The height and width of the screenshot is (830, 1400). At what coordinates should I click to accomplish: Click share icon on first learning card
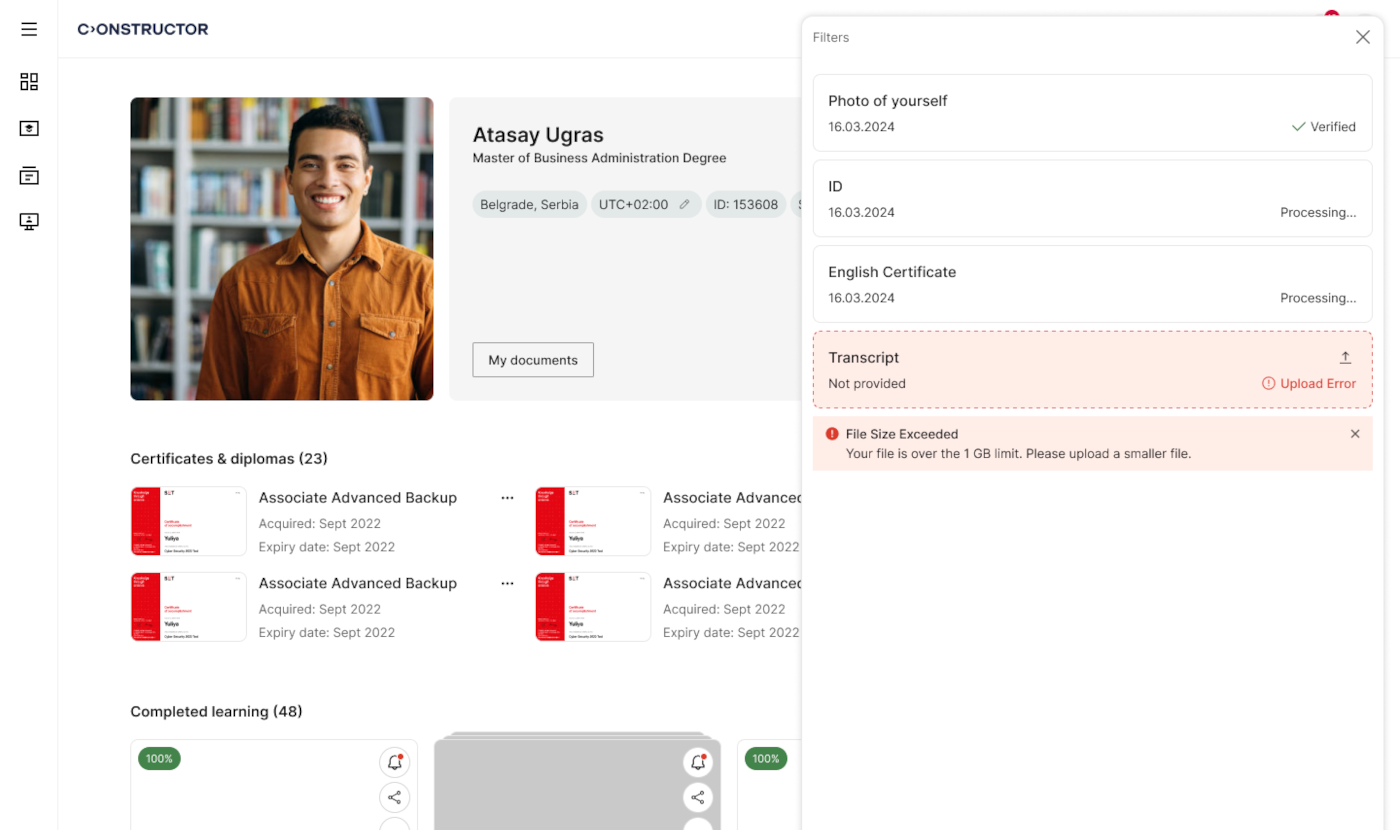(x=395, y=797)
